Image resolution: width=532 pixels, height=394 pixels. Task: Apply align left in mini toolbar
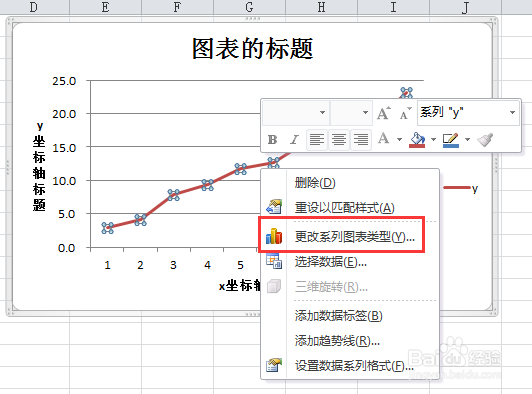(317, 139)
